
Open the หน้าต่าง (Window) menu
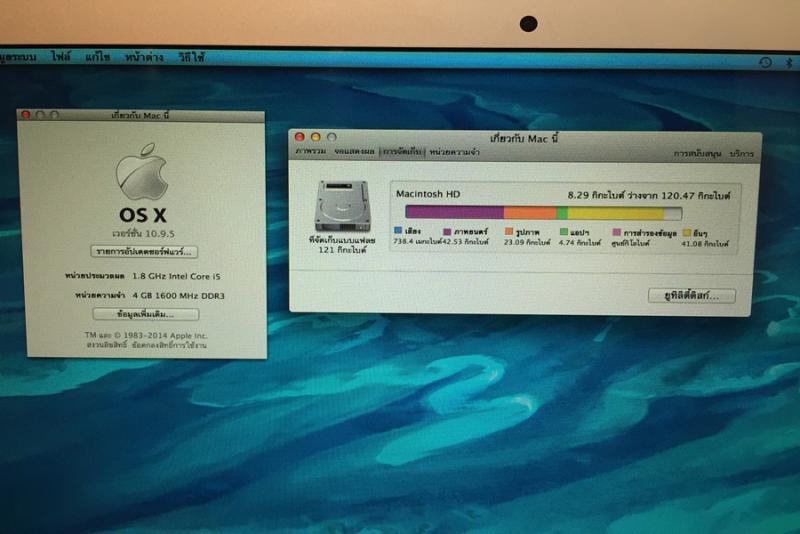click(144, 57)
